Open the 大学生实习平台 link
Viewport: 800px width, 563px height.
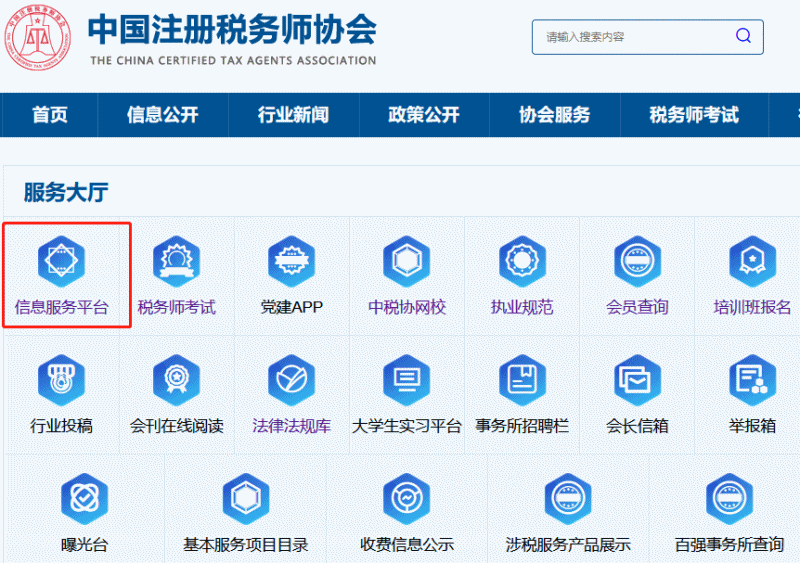406,426
